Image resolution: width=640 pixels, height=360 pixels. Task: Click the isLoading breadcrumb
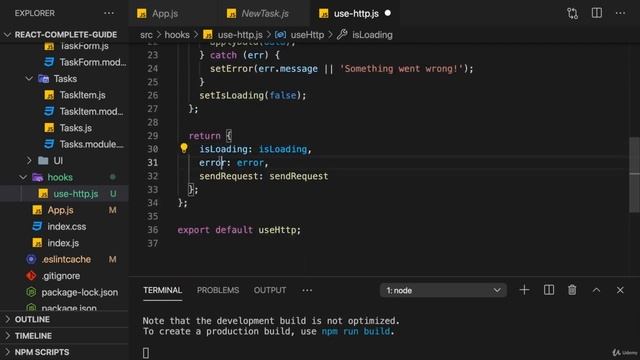pyautogui.click(x=372, y=35)
